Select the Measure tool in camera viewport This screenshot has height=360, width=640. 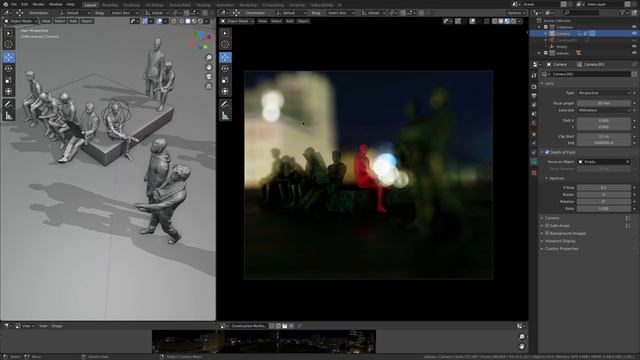(x=225, y=116)
